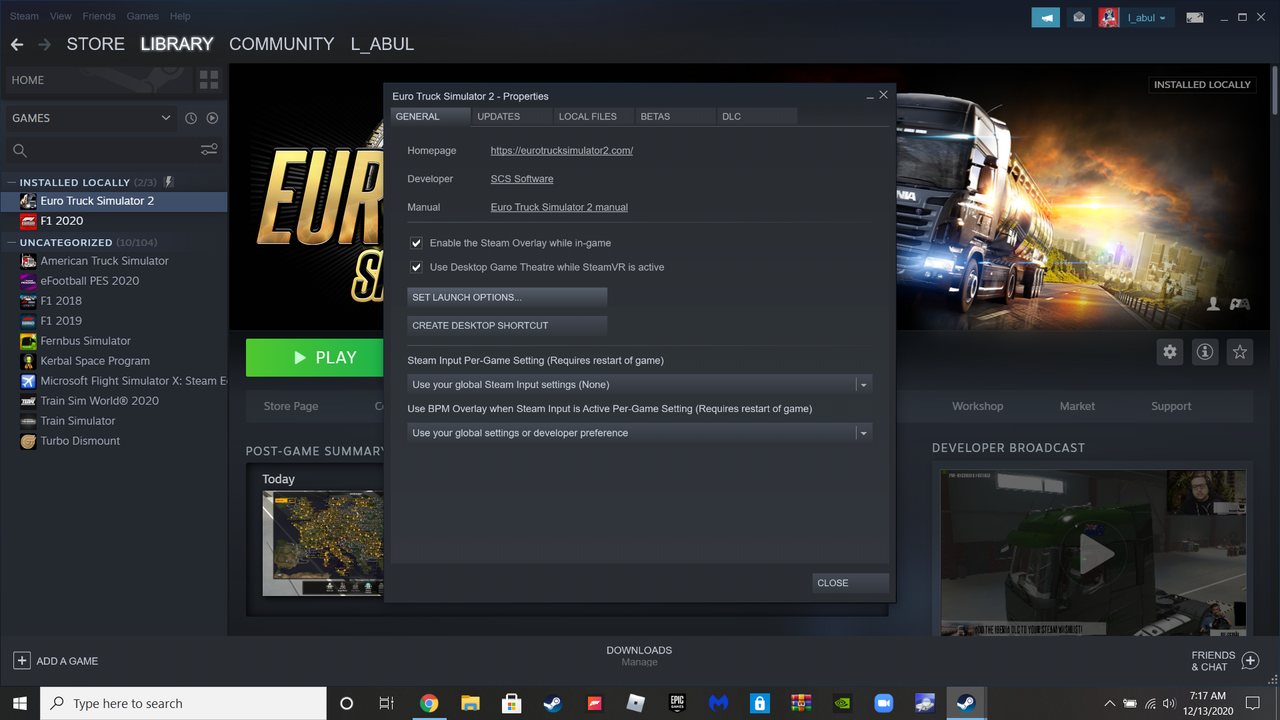Image resolution: width=1280 pixels, height=720 pixels.
Task: Select Turbo Dismount in game list
Action: click(80, 441)
